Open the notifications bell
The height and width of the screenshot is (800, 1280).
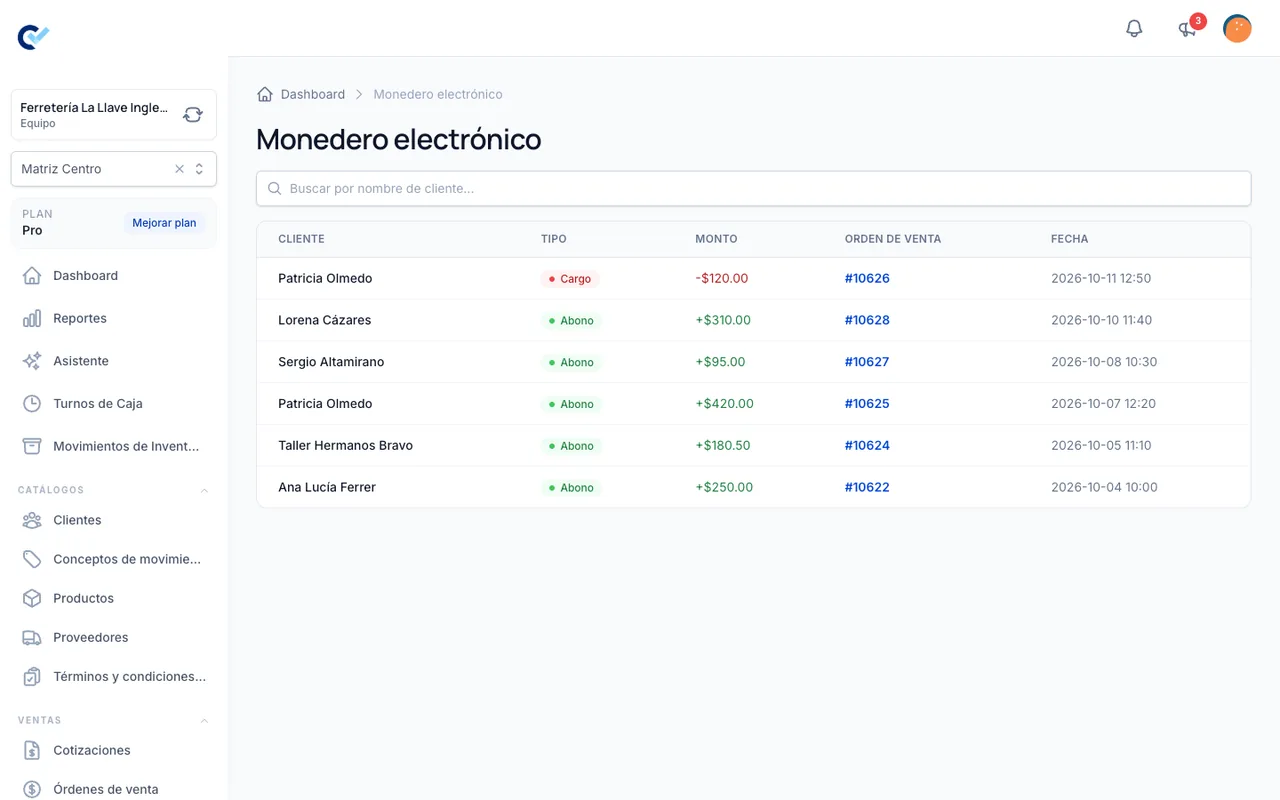[x=1134, y=28]
